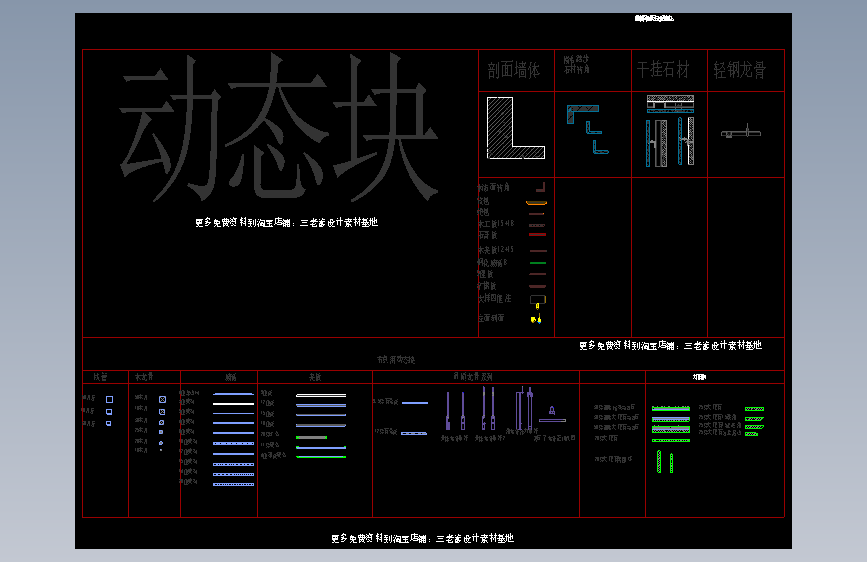Pick the medium blue square tube symbol
This screenshot has width=867, height=562.
point(109,412)
